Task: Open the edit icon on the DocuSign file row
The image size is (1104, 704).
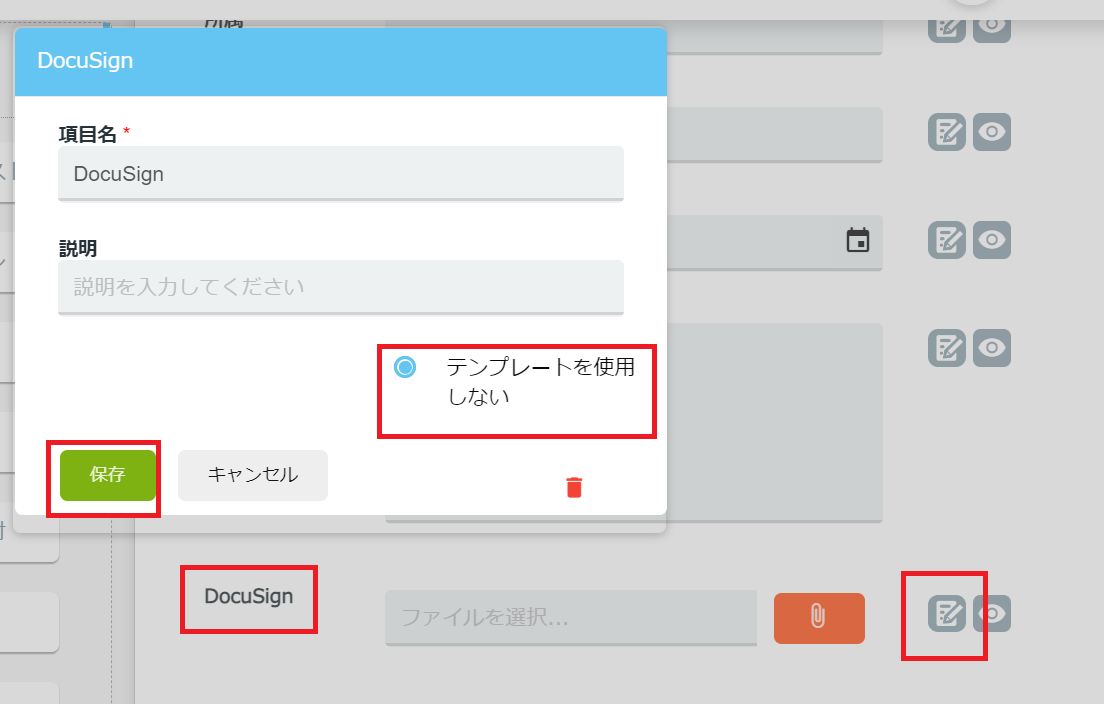Action: click(x=946, y=613)
